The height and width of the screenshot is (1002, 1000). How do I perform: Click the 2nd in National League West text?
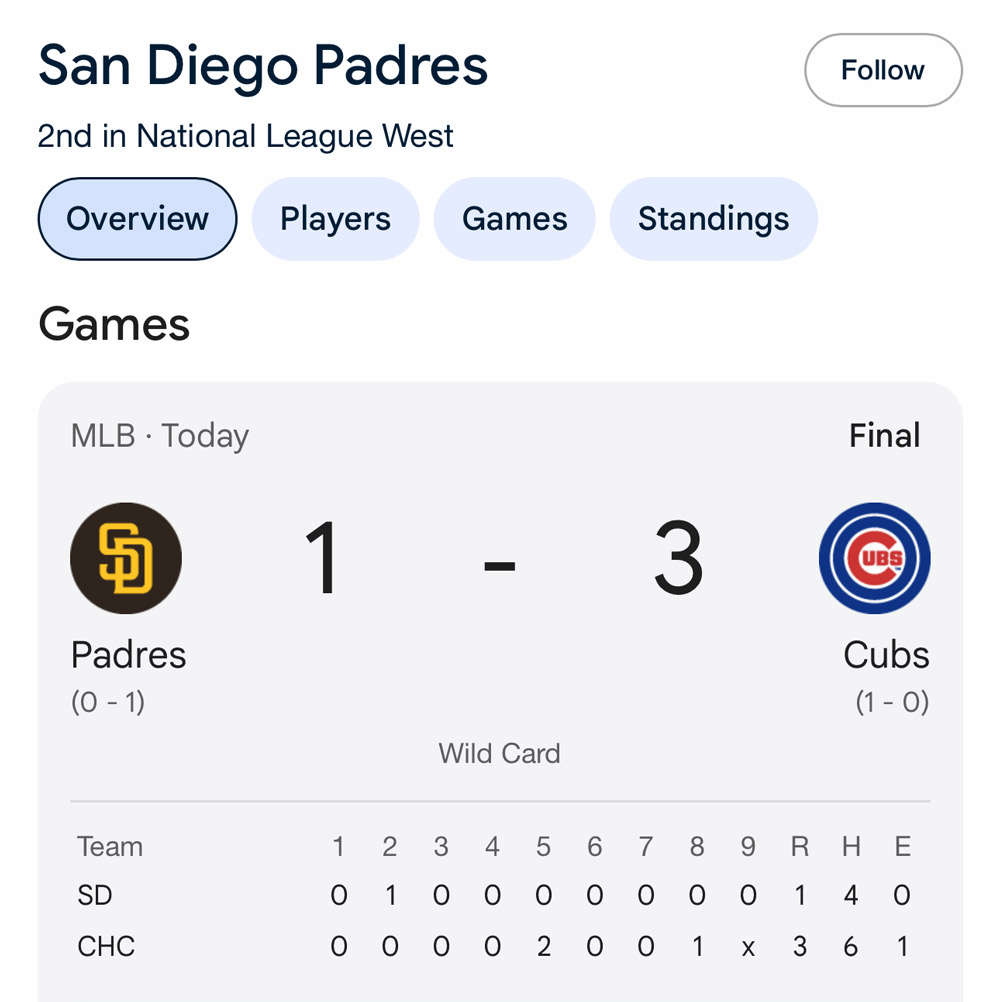[245, 136]
